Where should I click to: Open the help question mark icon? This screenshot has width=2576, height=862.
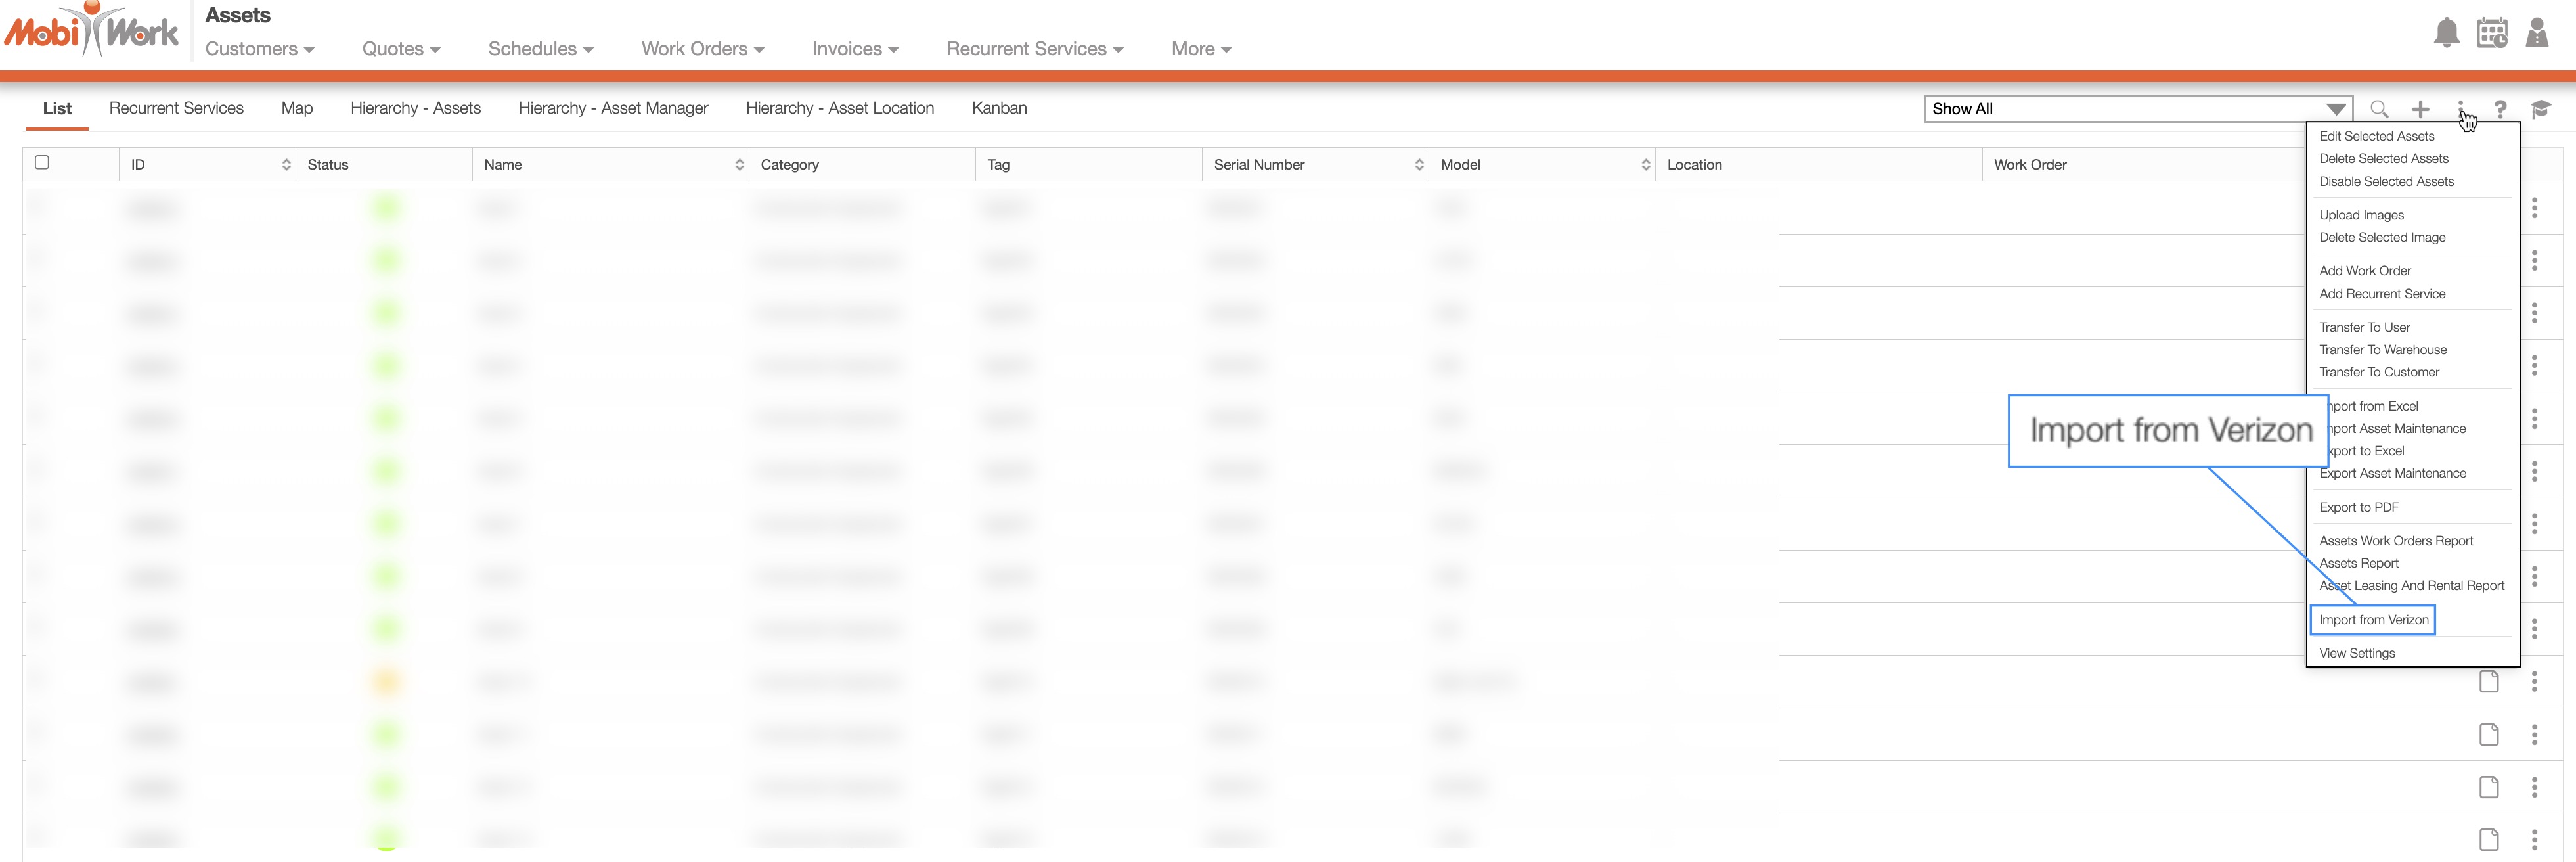[x=2500, y=109]
